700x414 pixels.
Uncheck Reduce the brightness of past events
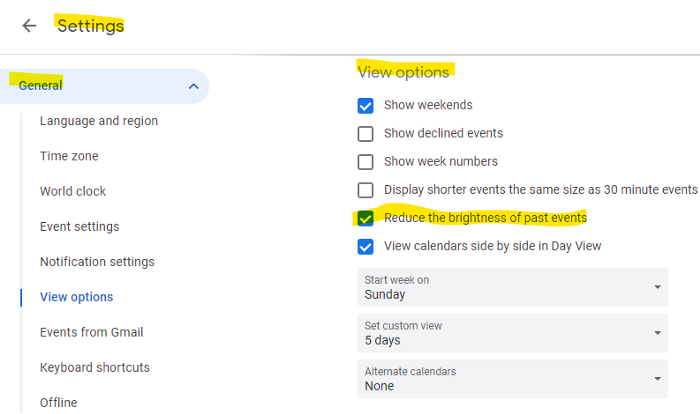tap(366, 218)
